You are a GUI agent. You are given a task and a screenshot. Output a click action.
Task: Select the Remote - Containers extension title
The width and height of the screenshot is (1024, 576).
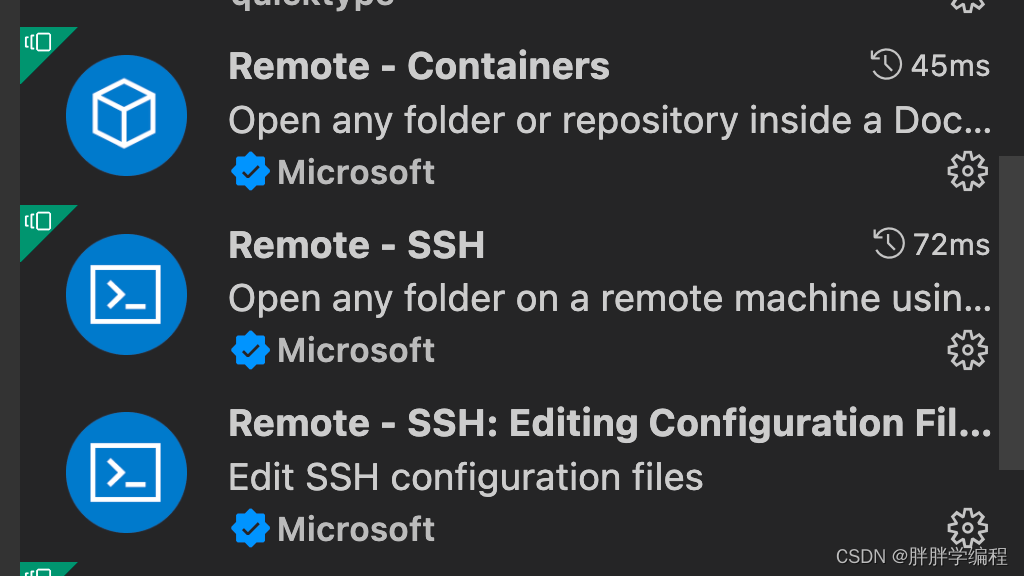pos(418,66)
